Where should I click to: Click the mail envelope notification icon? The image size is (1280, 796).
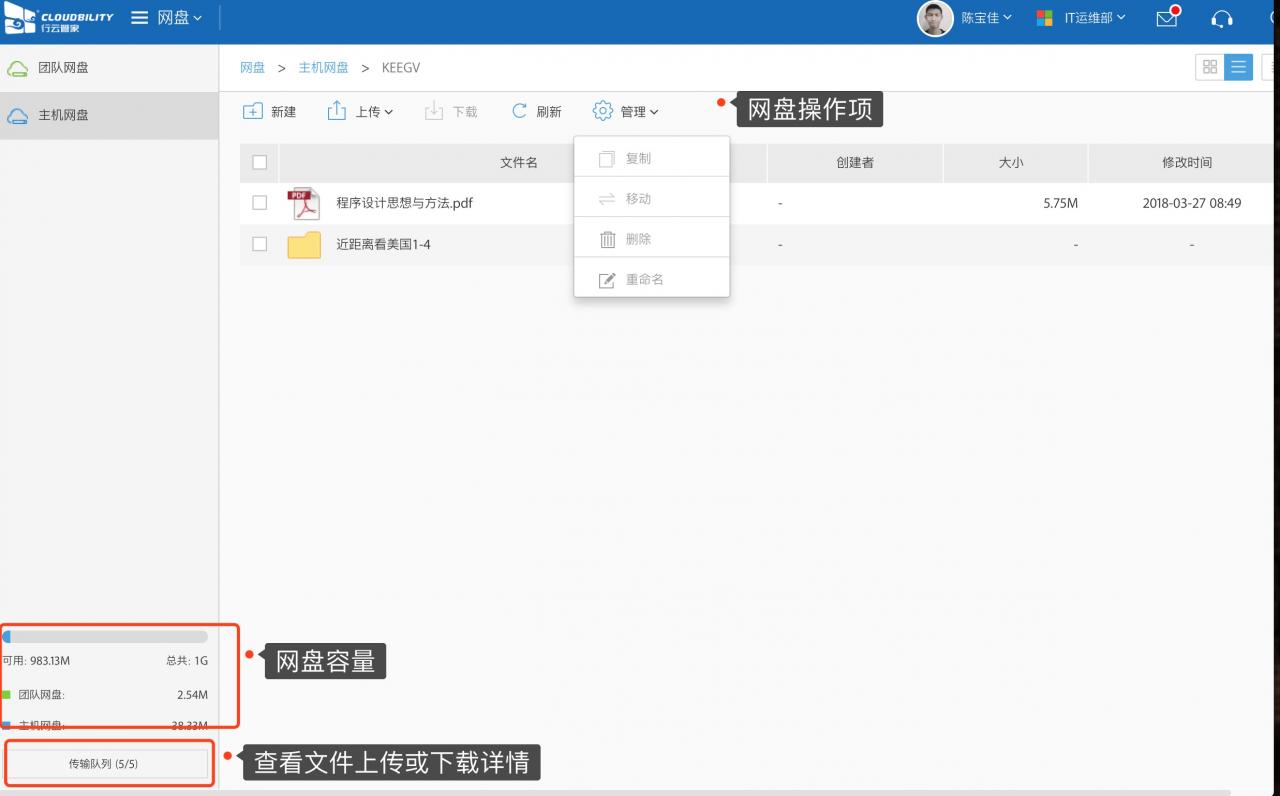[x=1167, y=18]
